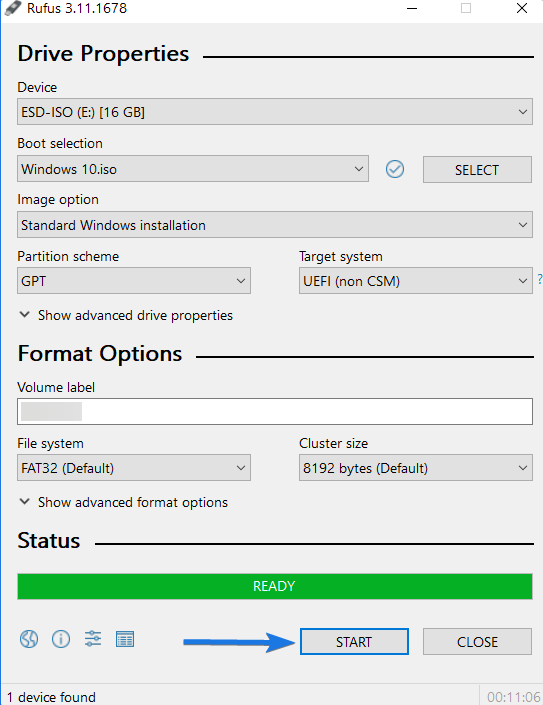Open the Device dropdown ESD-ISO (E:)
The width and height of the screenshot is (543, 705).
[275, 112]
